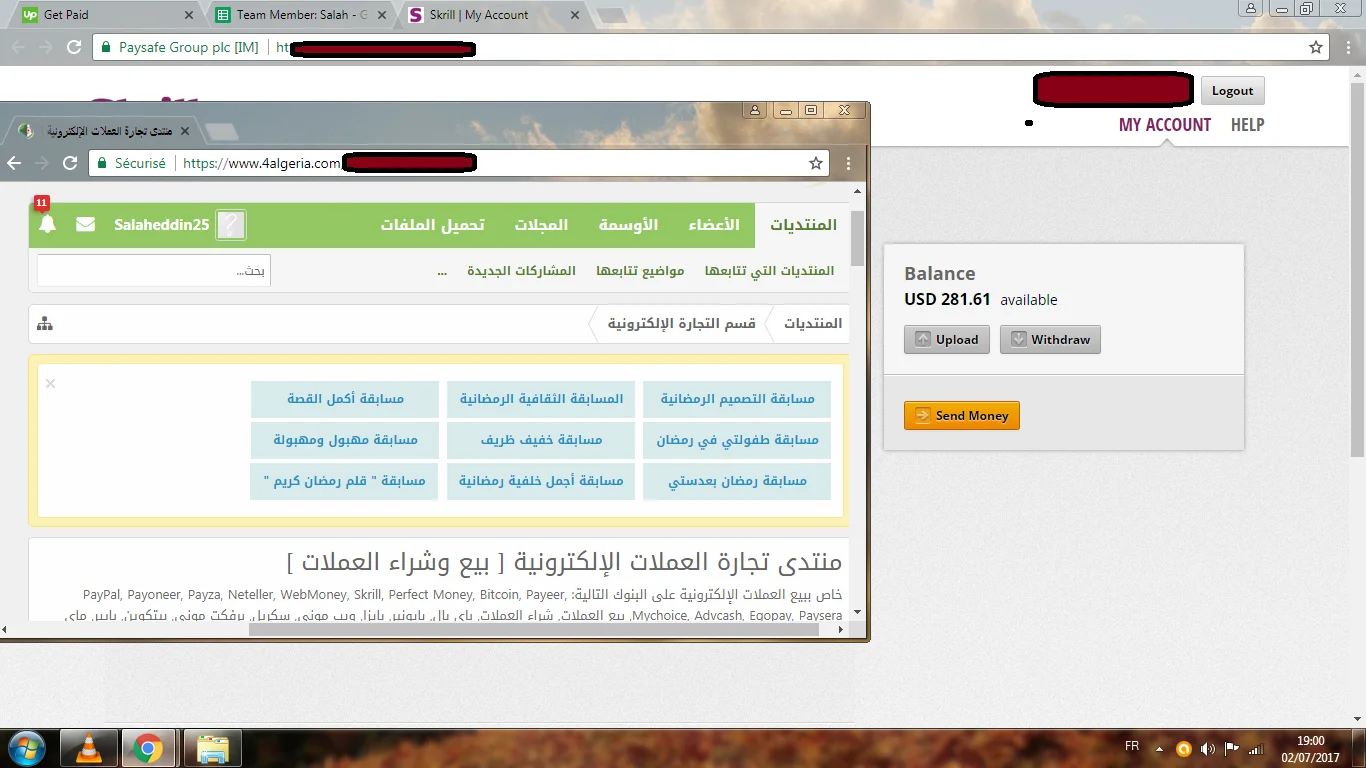The height and width of the screenshot is (768, 1366).
Task: Open the forum sitemap tree icon
Action: click(x=45, y=323)
